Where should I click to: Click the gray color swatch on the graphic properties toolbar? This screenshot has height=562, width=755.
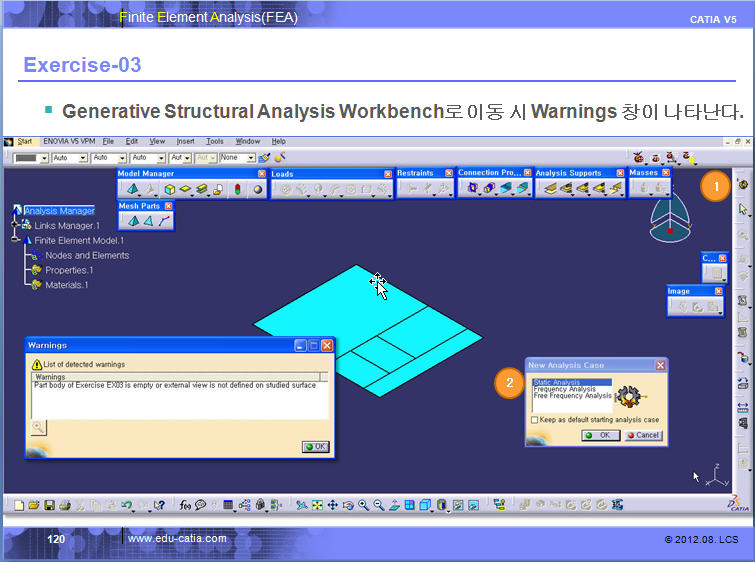pos(26,158)
